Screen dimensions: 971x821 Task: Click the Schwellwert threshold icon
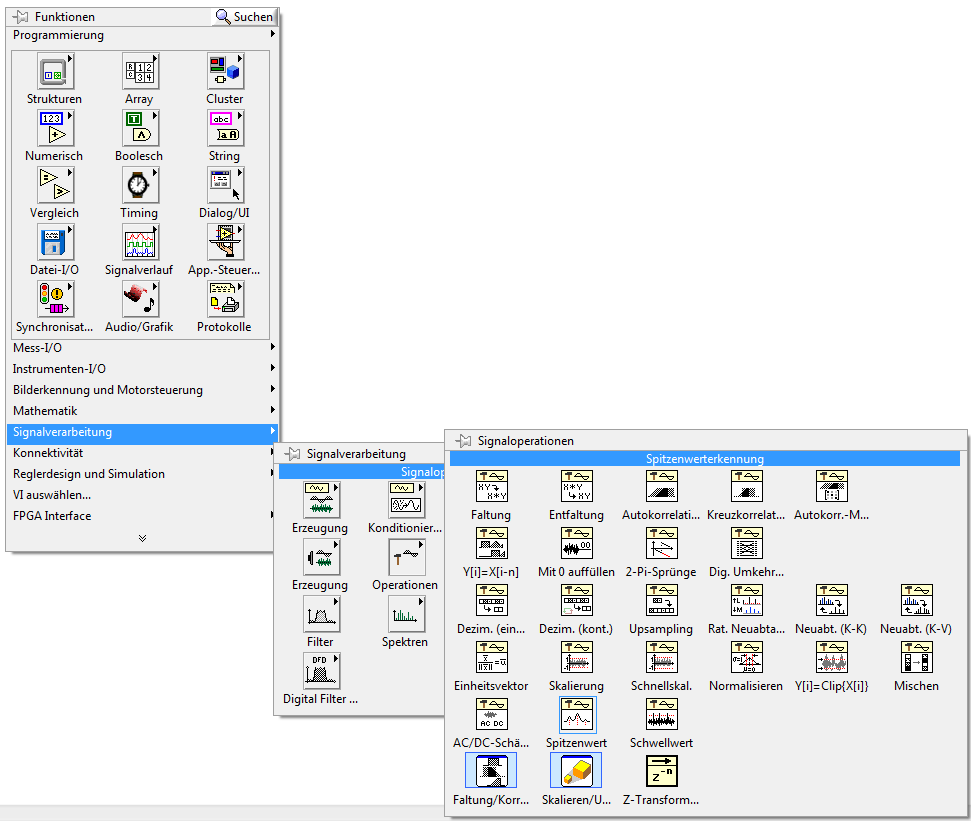(x=661, y=716)
